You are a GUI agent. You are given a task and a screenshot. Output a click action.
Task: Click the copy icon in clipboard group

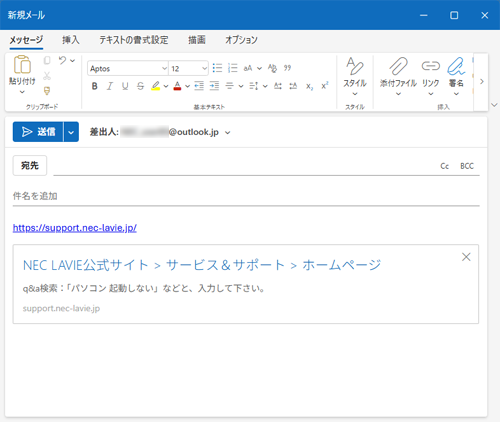point(47,60)
